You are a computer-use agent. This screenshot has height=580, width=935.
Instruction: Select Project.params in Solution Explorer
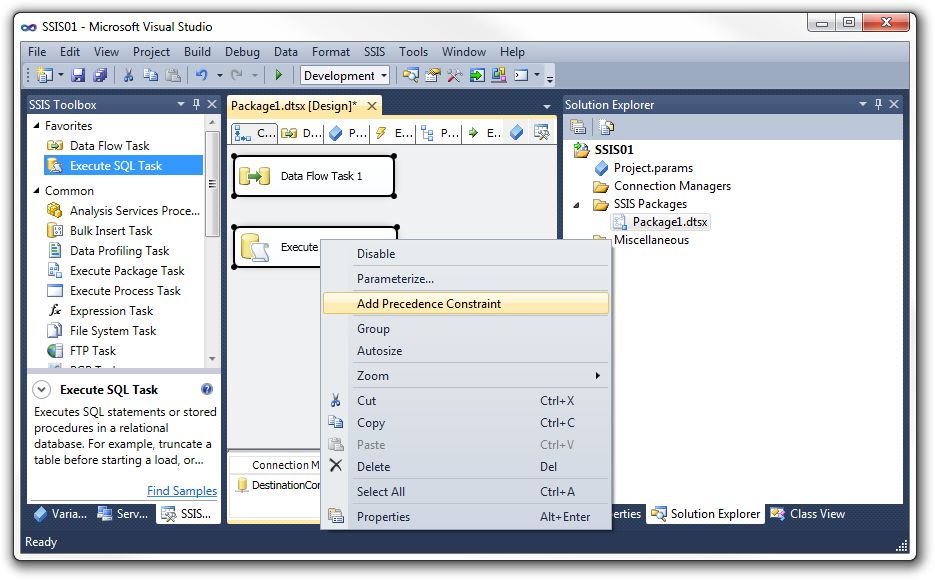[644, 168]
